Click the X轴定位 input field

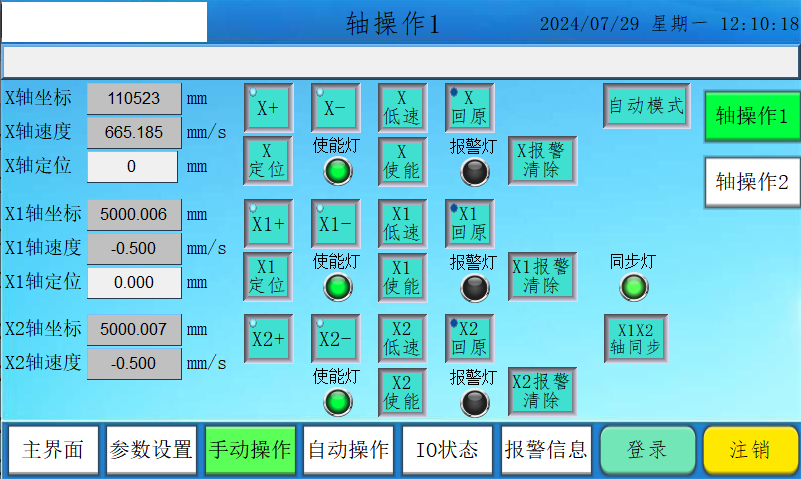point(133,167)
